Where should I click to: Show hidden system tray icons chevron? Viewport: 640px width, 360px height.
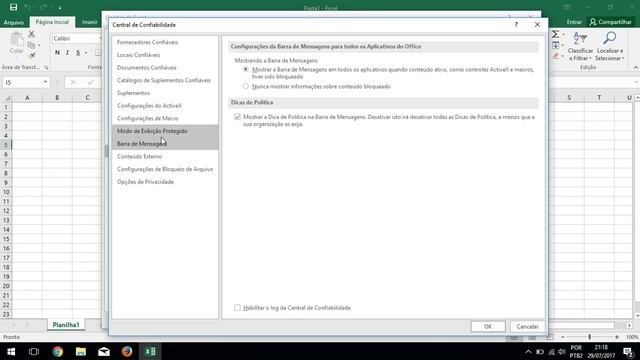pyautogui.click(x=528, y=352)
